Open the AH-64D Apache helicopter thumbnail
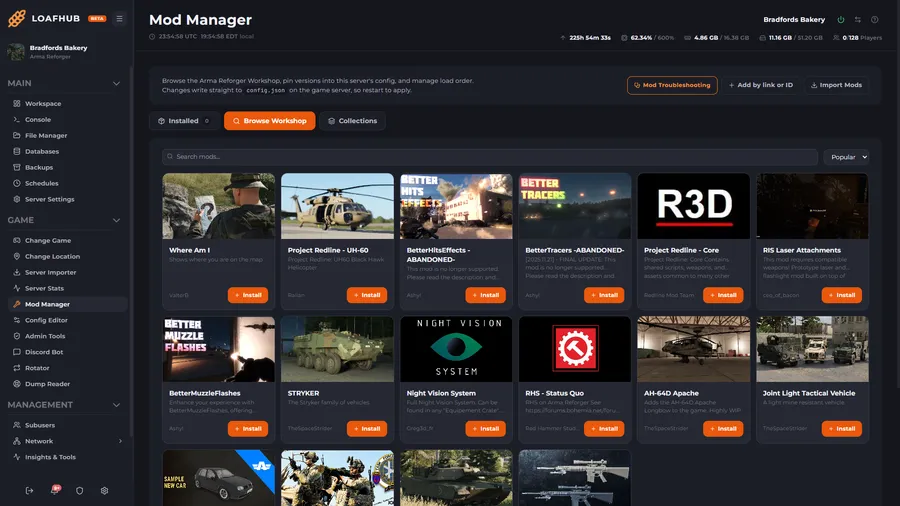 (693, 349)
